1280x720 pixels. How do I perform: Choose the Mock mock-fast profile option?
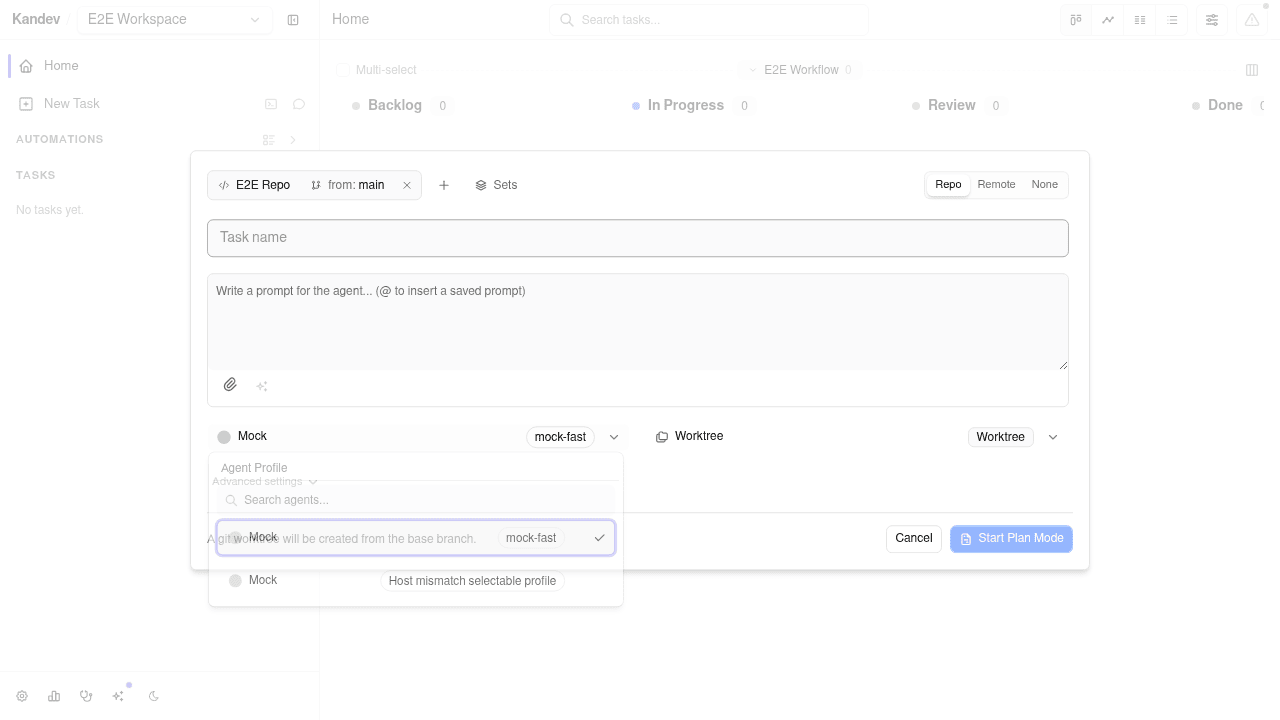pyautogui.click(x=416, y=538)
